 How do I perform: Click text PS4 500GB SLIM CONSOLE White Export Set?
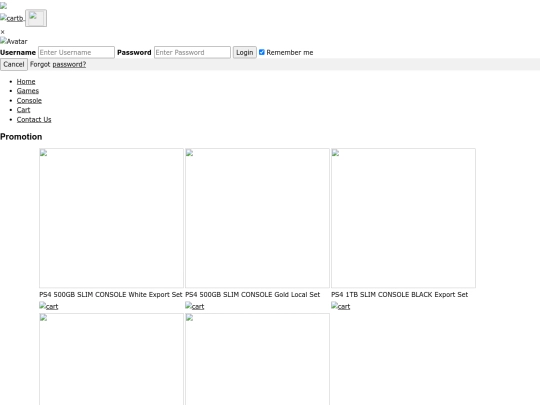[x=111, y=294]
